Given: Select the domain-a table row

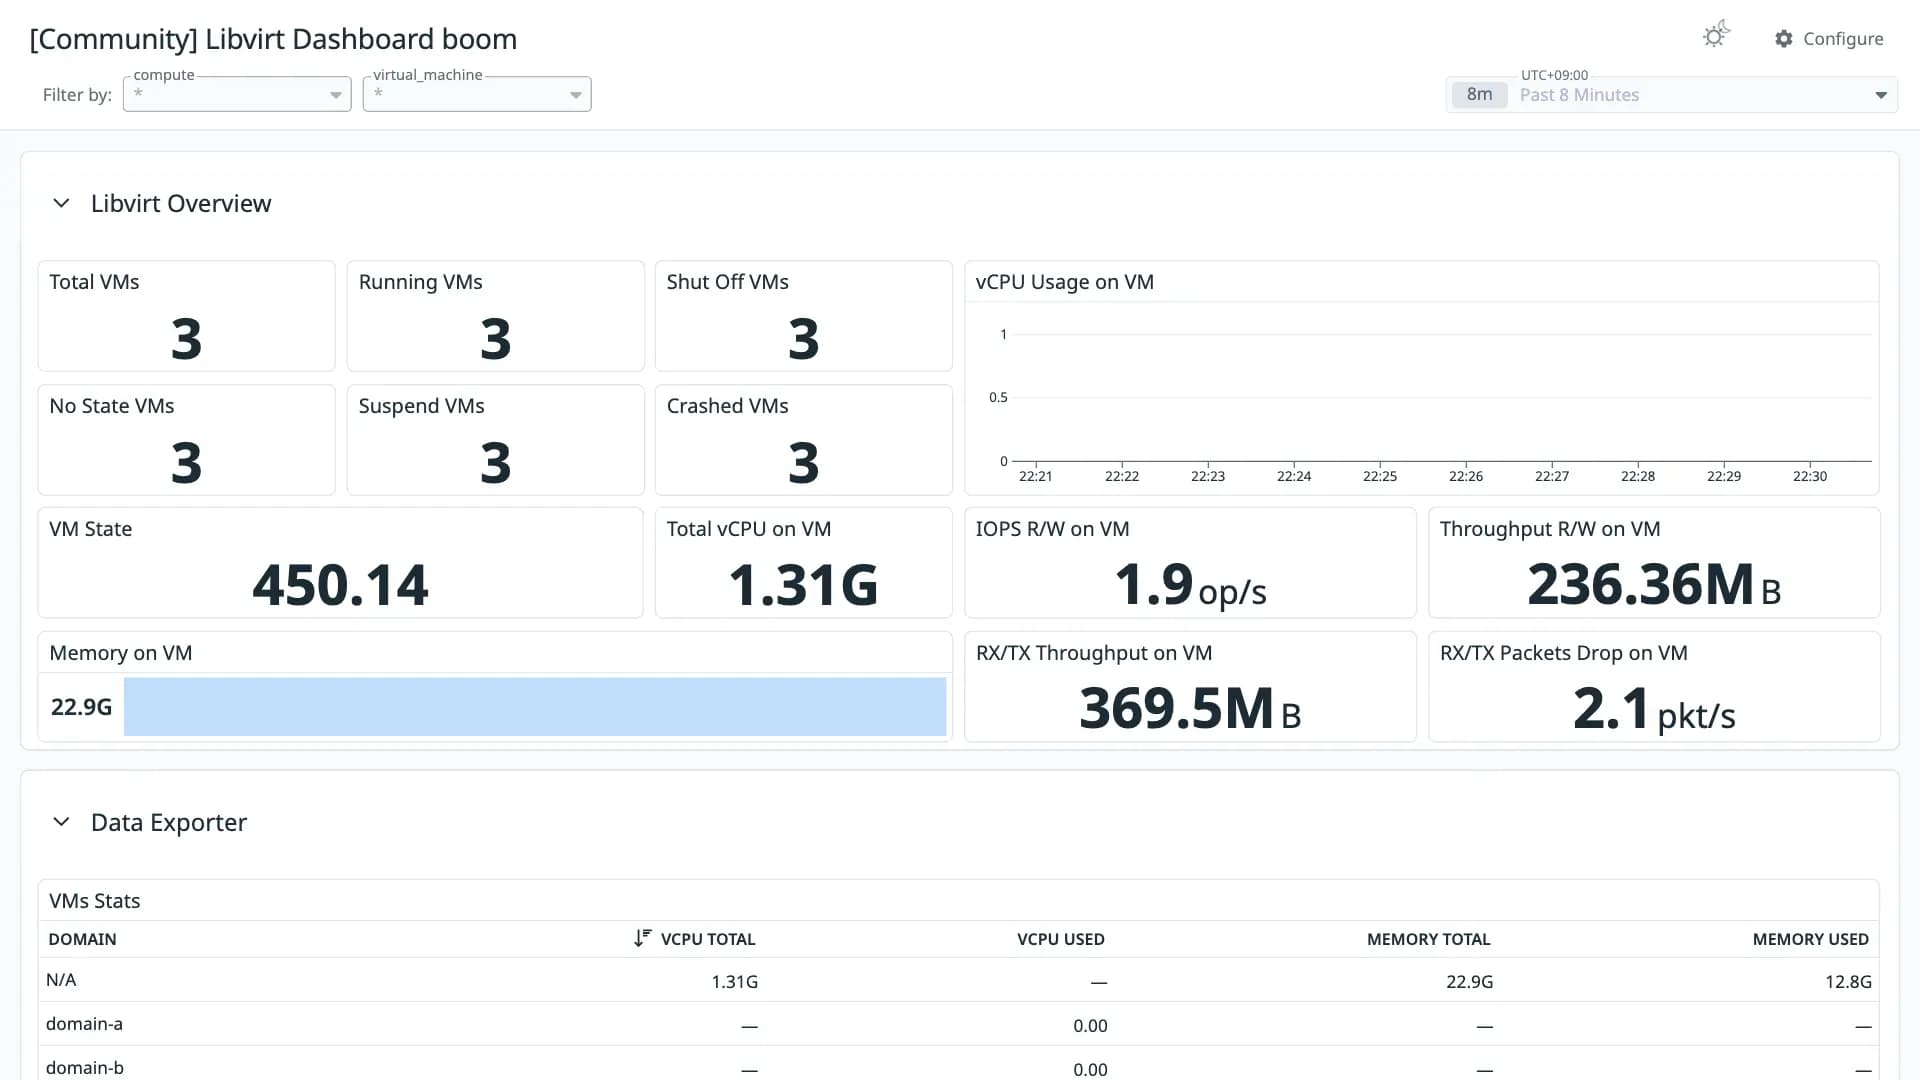Looking at the screenshot, I should [959, 1024].
